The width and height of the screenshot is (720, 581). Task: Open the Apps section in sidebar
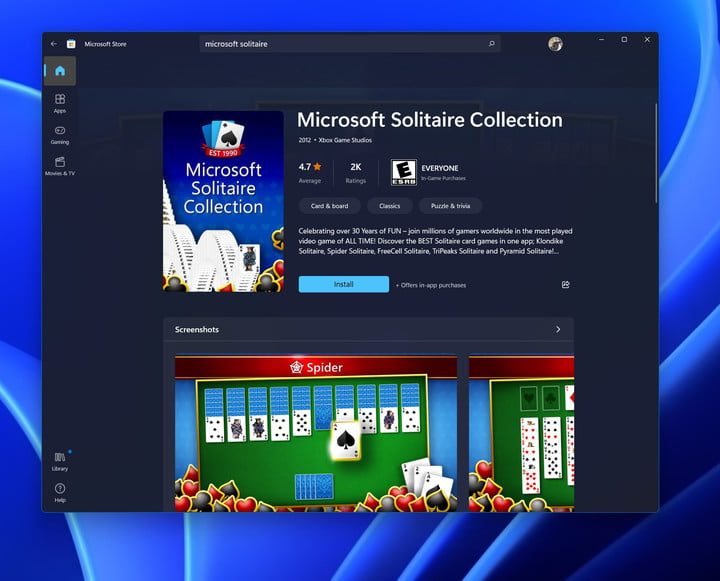point(60,103)
